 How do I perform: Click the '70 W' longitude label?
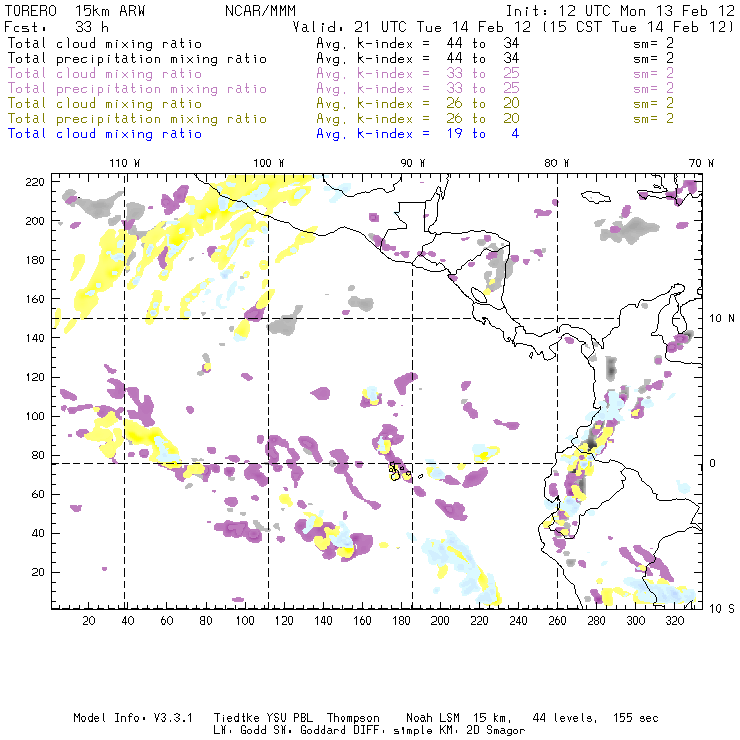[x=701, y=163]
